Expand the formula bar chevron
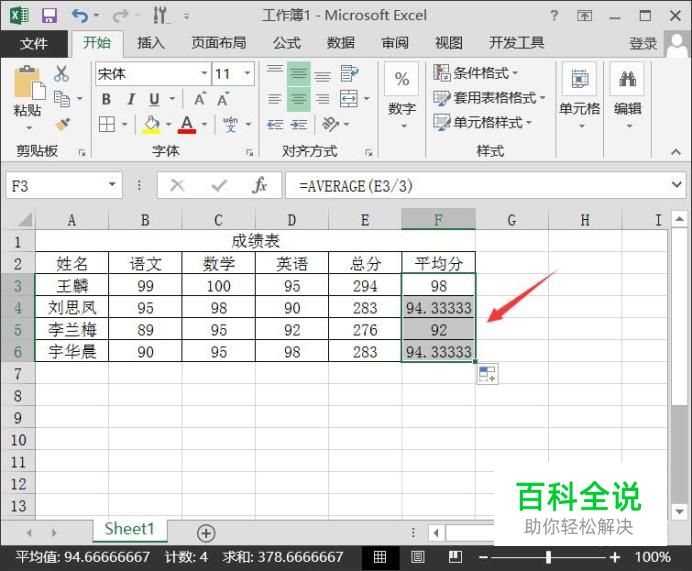 point(677,184)
